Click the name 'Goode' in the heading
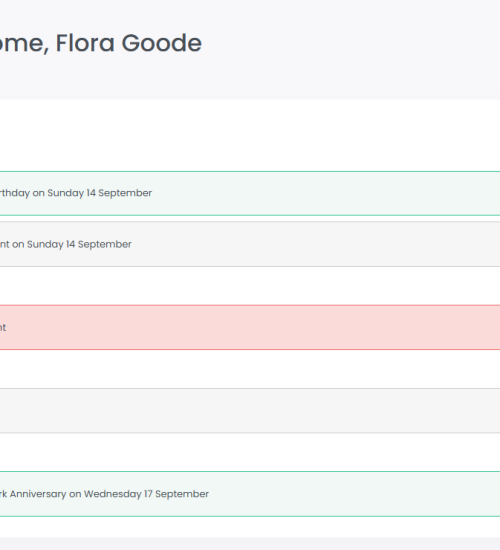 click(x=162, y=43)
